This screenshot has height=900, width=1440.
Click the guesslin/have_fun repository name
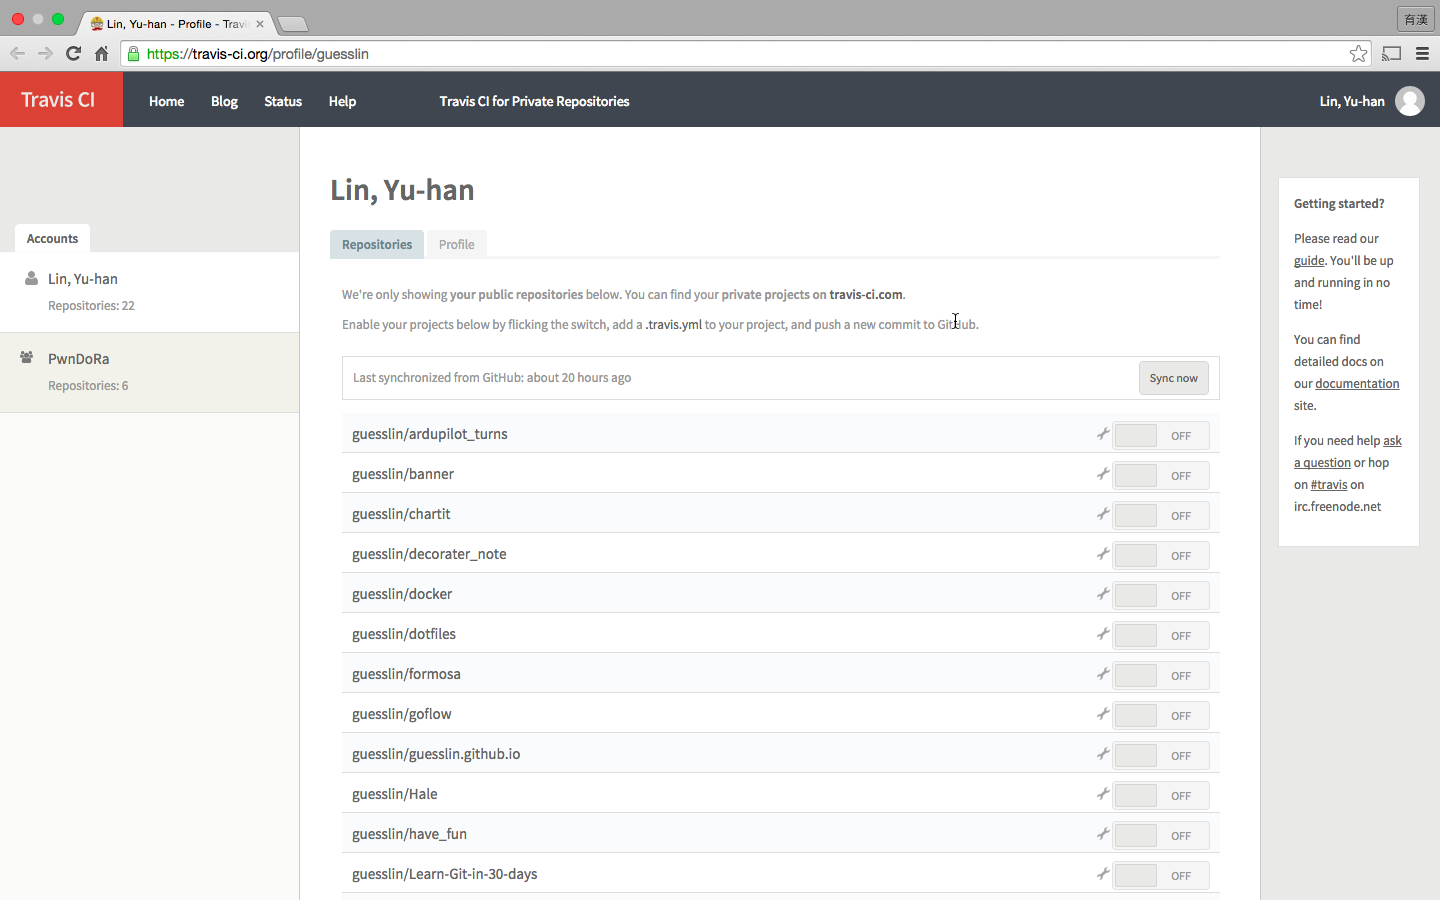409,834
